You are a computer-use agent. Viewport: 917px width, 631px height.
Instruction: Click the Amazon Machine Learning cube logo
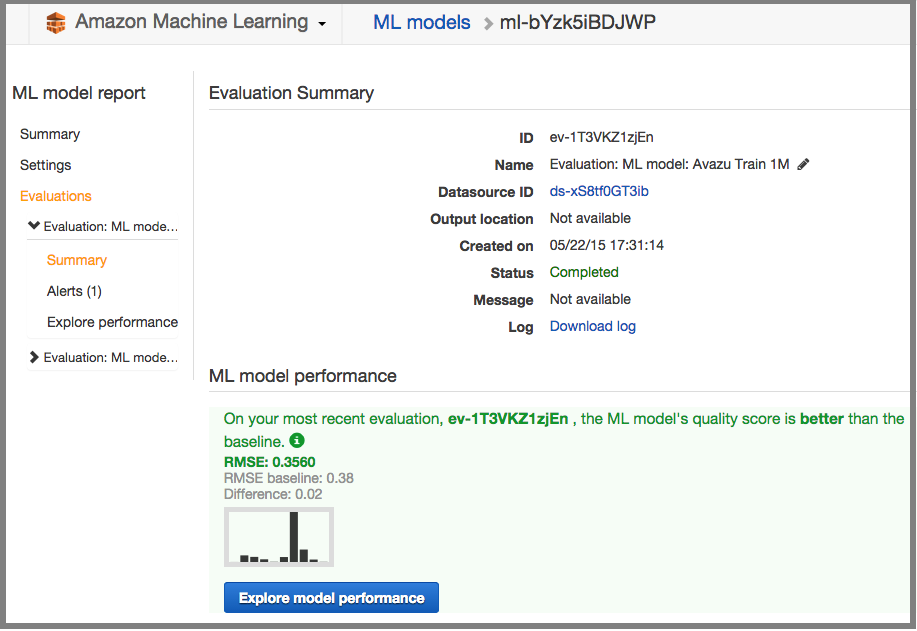tap(56, 23)
